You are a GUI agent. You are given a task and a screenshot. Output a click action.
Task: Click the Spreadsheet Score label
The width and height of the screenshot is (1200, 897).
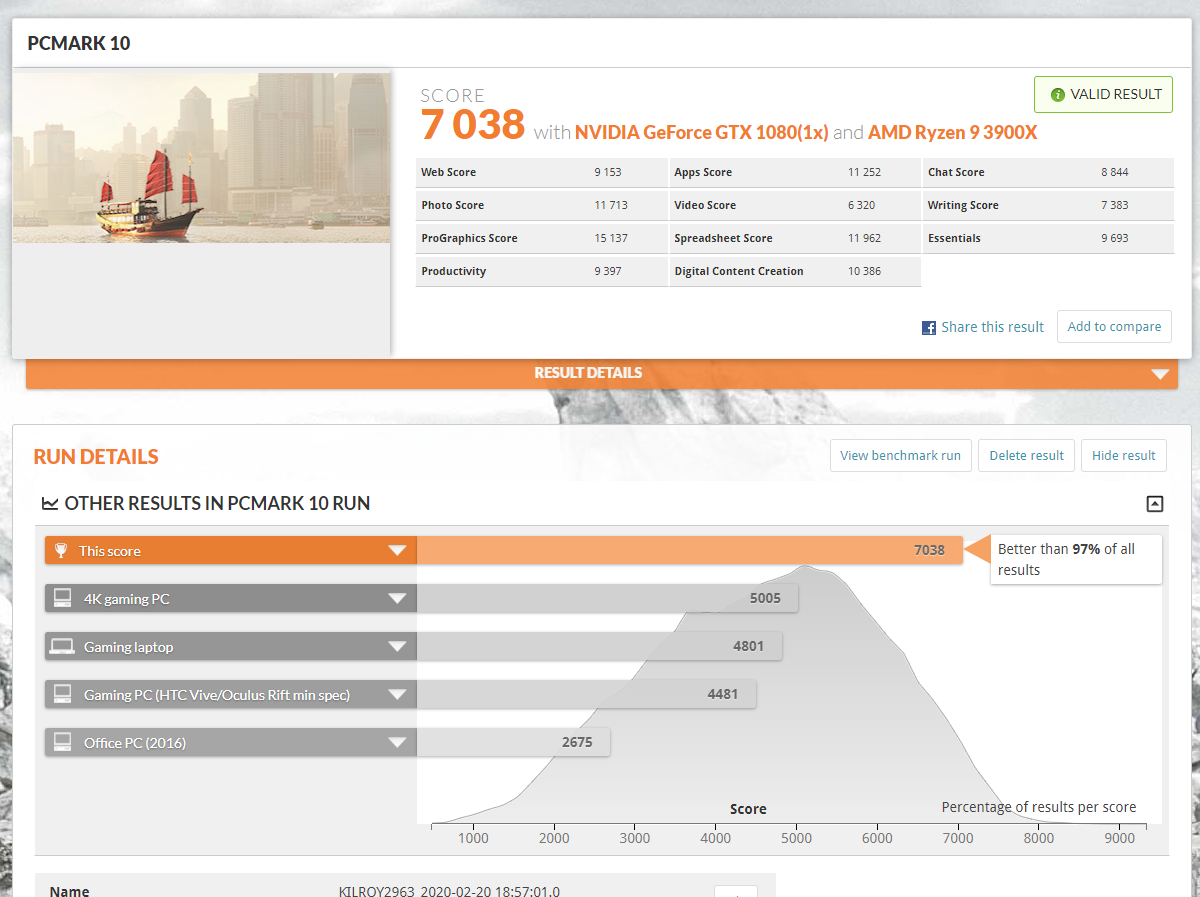[x=723, y=238]
